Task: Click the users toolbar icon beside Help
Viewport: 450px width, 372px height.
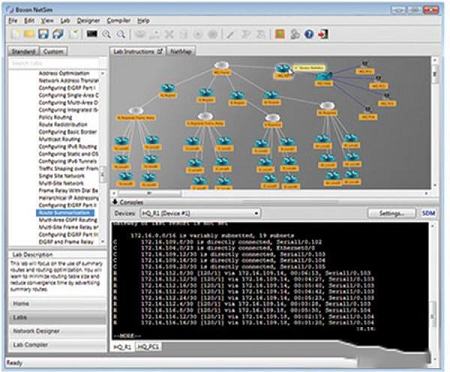Action: pos(295,34)
